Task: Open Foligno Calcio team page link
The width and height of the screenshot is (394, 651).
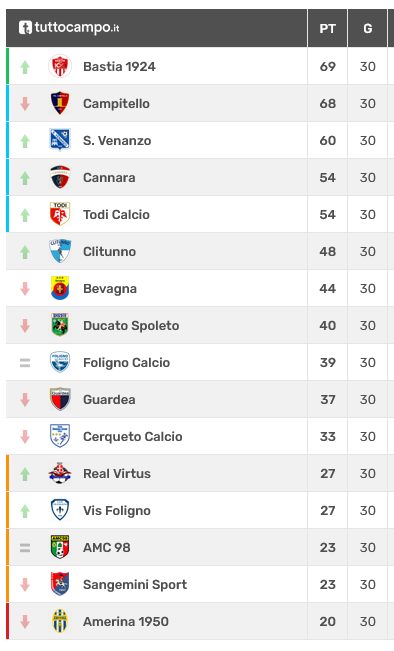Action: click(126, 362)
